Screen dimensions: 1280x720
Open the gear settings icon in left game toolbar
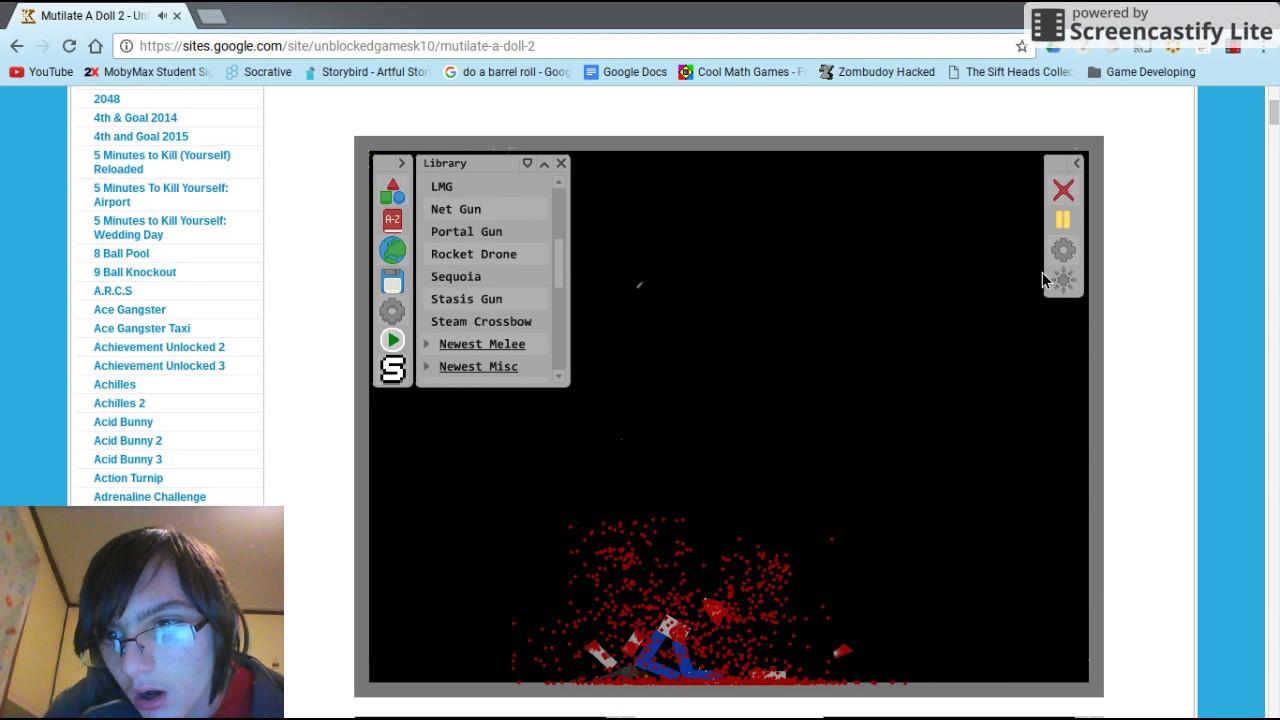tap(392, 311)
